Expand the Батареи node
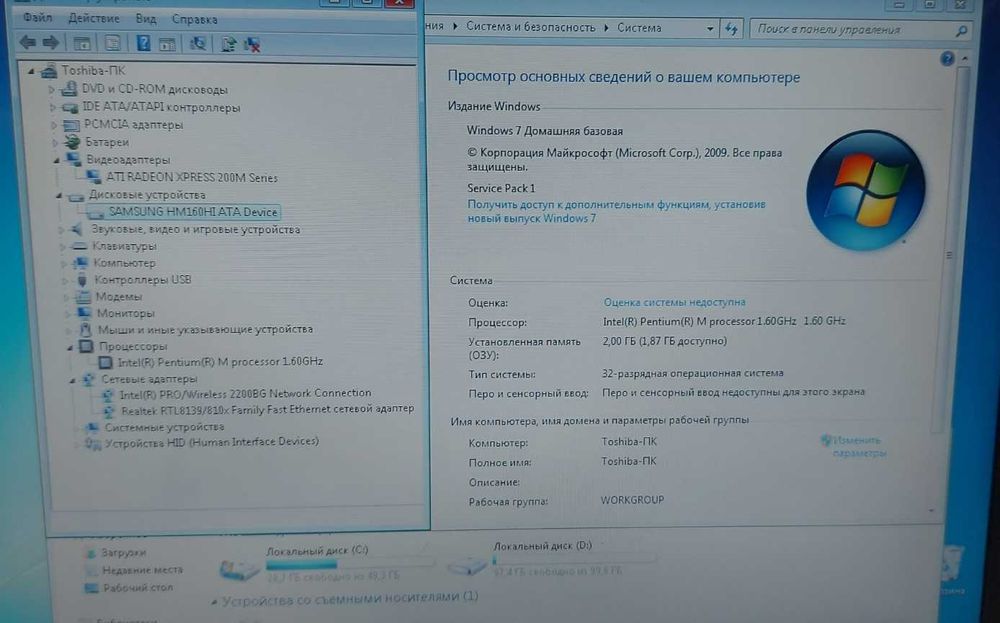Image resolution: width=1000 pixels, height=623 pixels. coord(56,142)
